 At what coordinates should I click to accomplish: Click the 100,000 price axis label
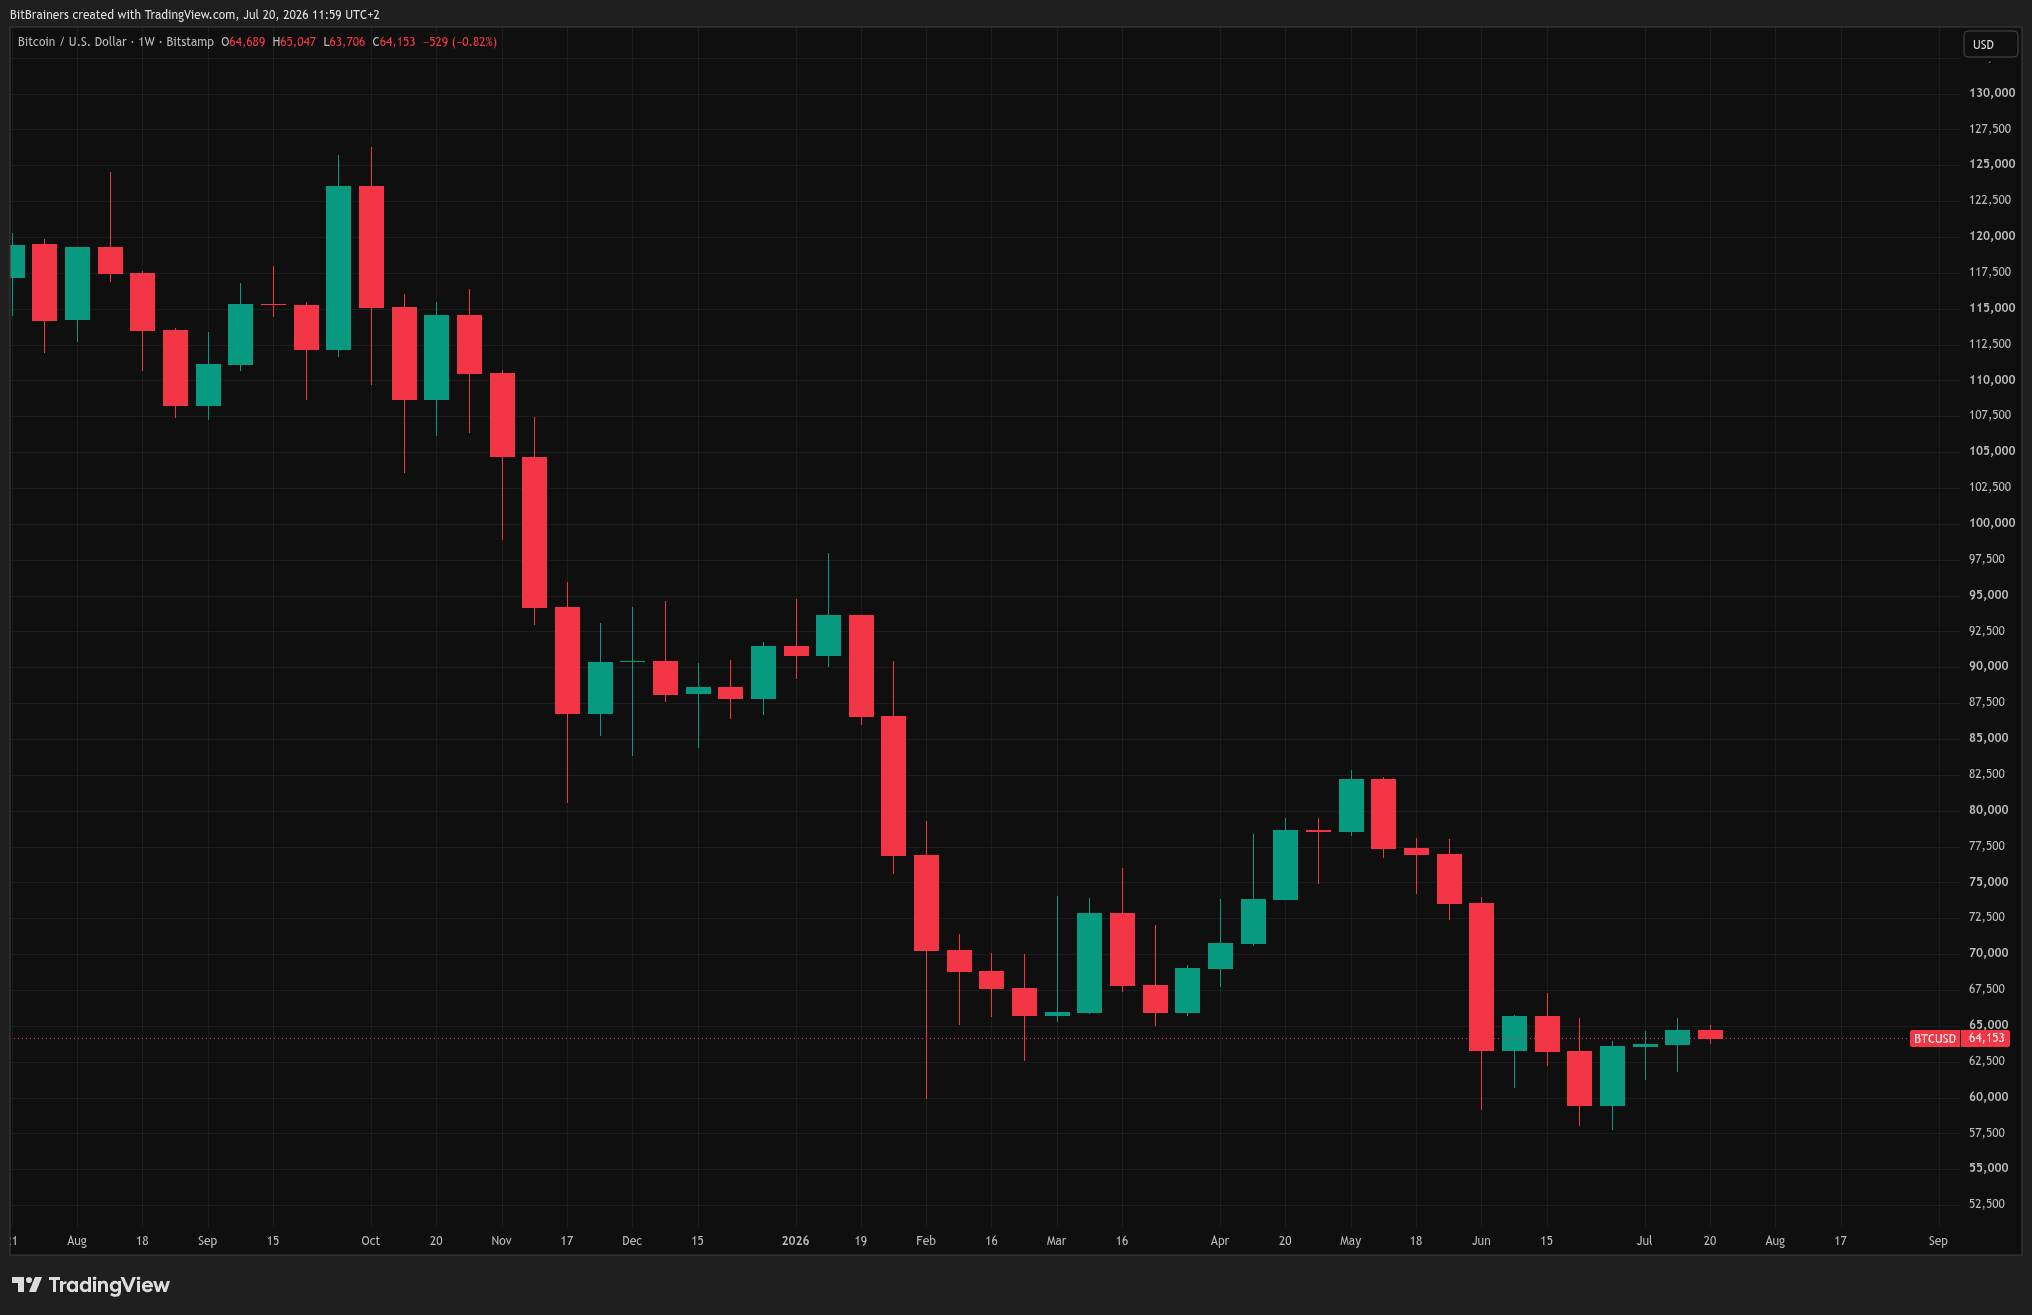pyautogui.click(x=1992, y=523)
